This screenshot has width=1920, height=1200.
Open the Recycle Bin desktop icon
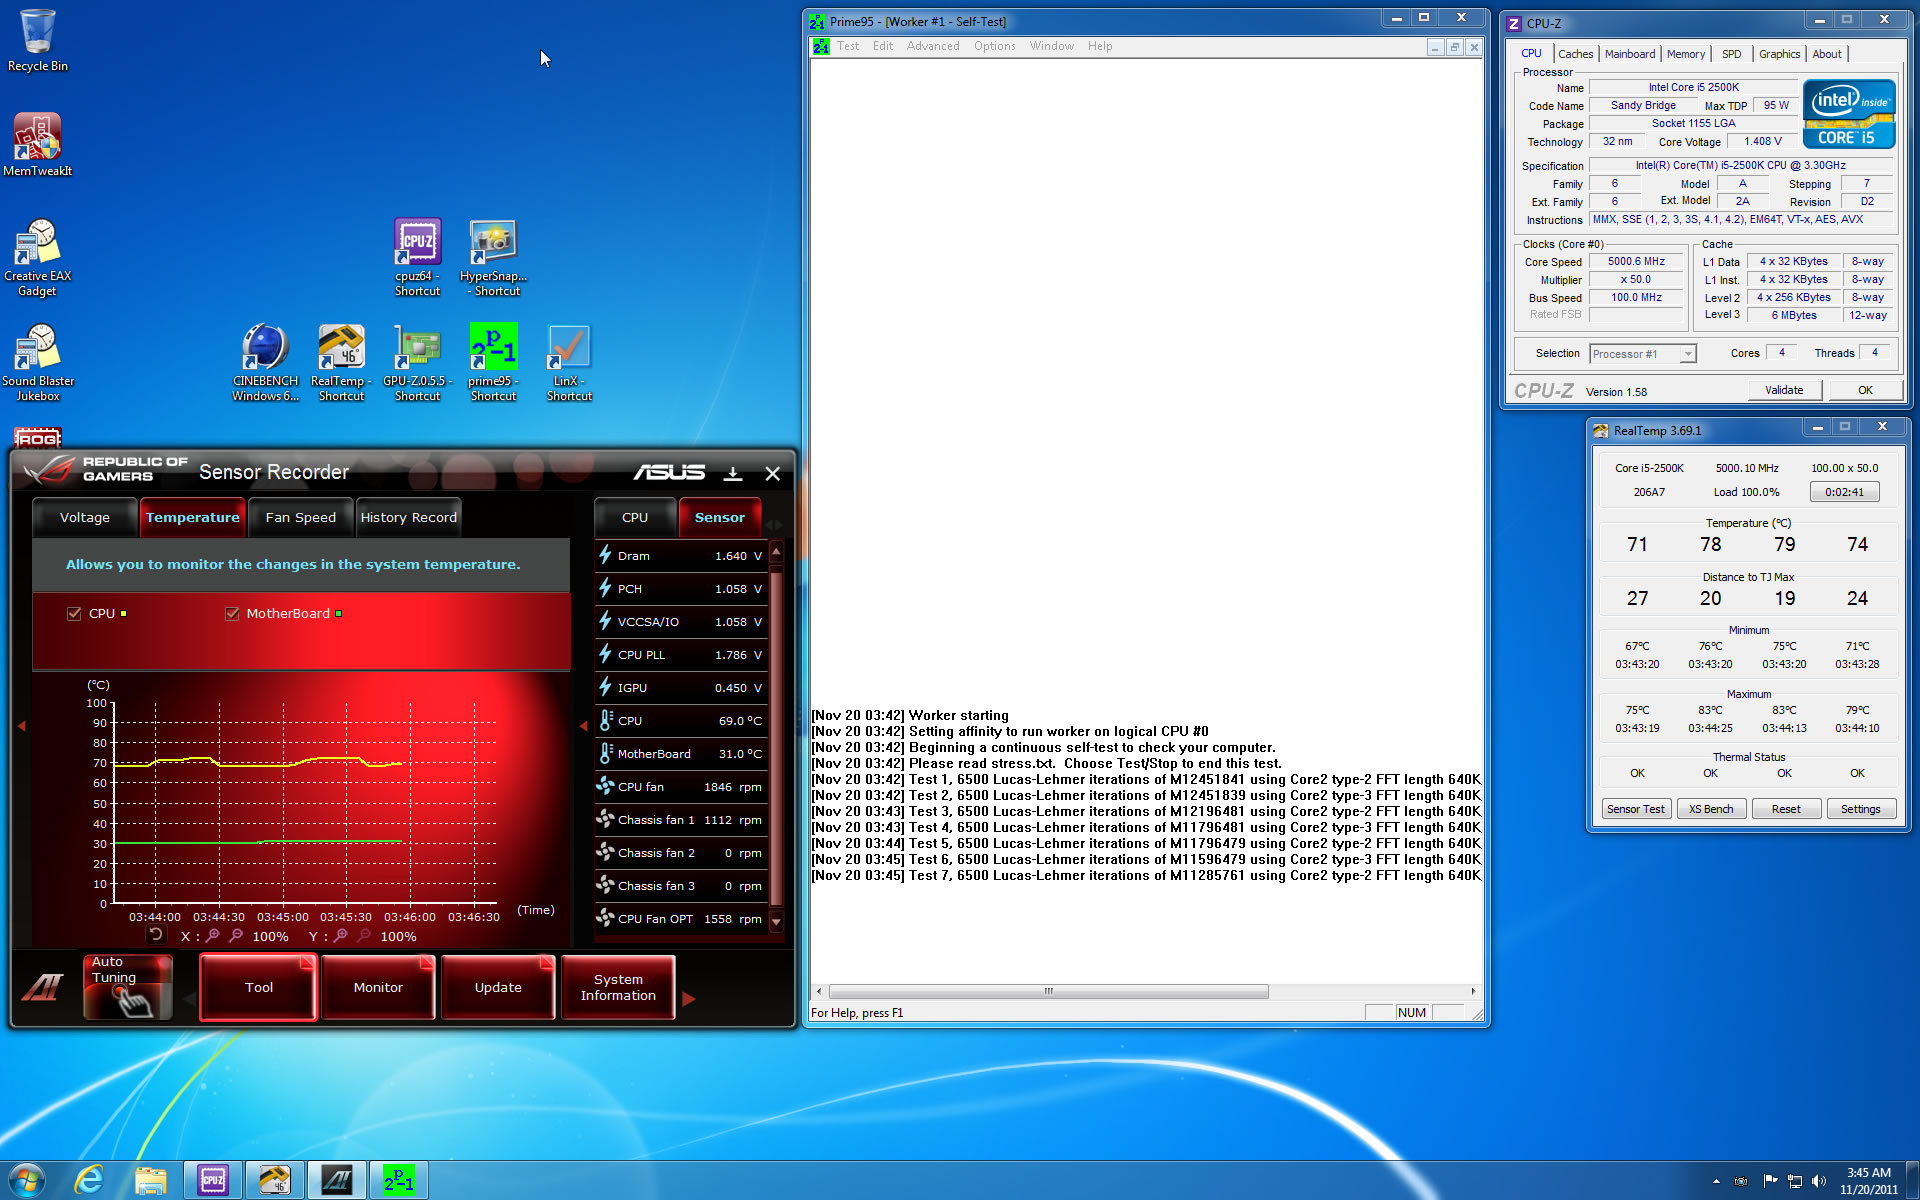(x=37, y=40)
